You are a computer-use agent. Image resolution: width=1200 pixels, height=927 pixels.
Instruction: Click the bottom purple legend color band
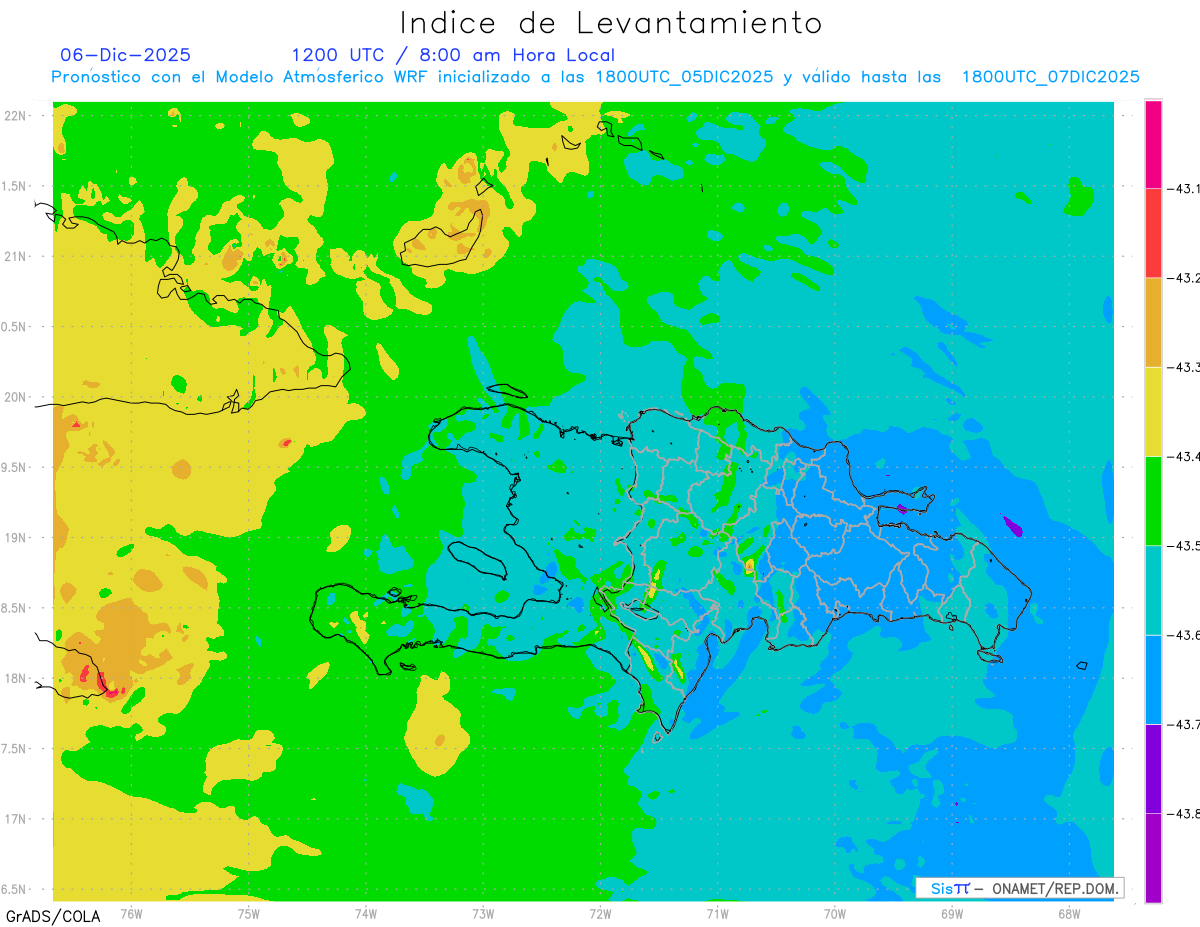point(1153,857)
